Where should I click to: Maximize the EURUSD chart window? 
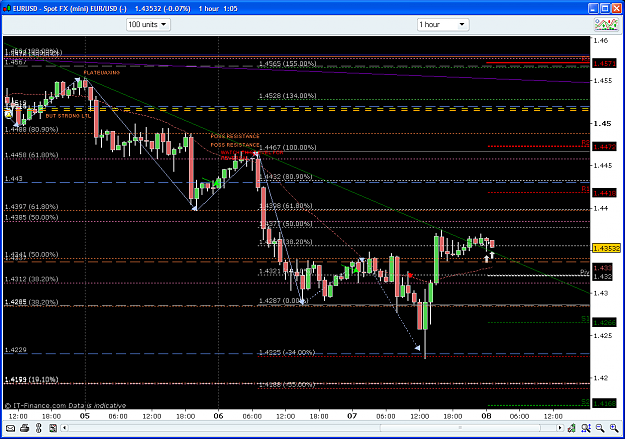pyautogui.click(x=605, y=8)
